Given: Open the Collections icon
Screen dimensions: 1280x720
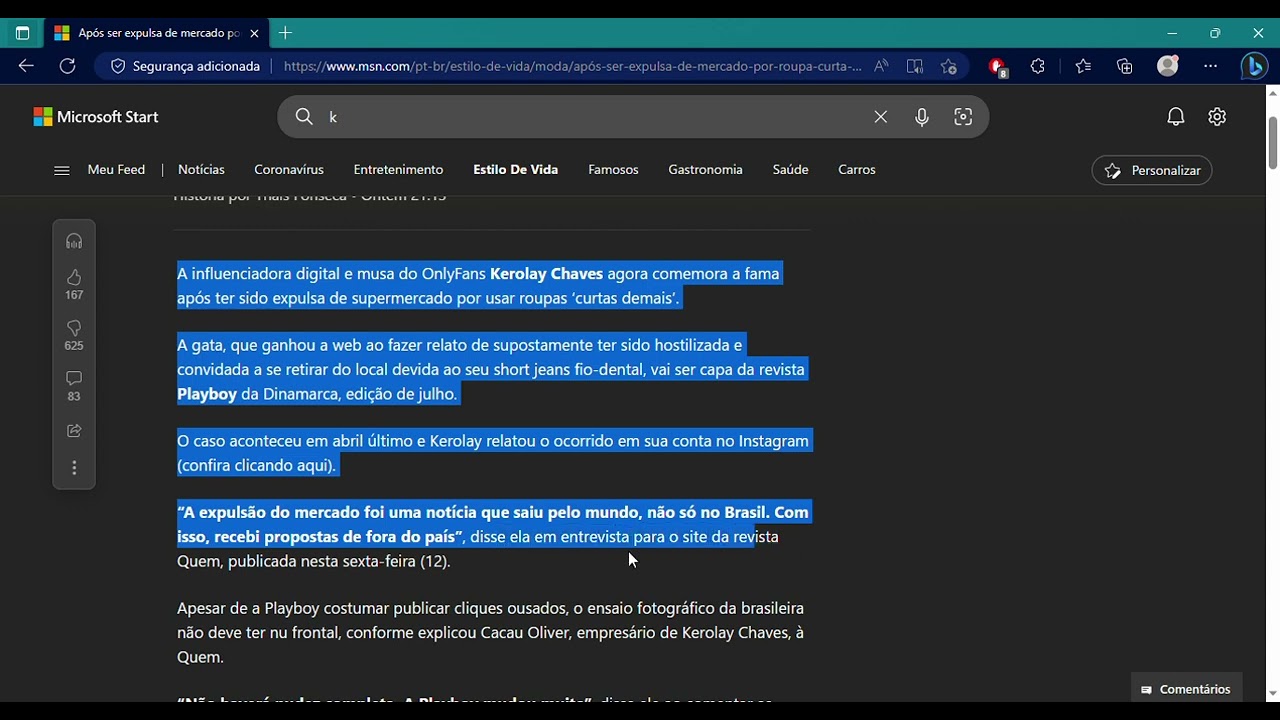Looking at the screenshot, I should click(x=1125, y=66).
